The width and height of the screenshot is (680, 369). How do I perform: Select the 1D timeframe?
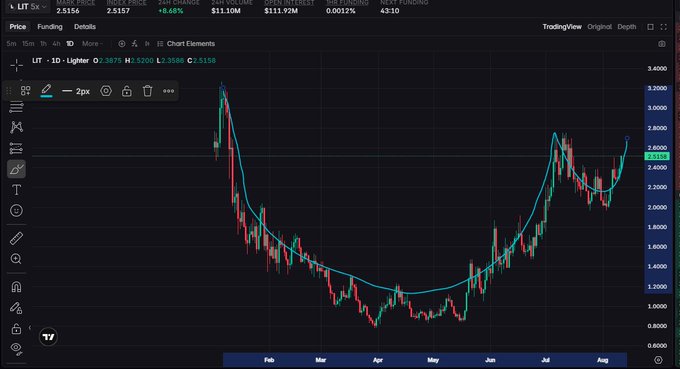pyautogui.click(x=70, y=44)
